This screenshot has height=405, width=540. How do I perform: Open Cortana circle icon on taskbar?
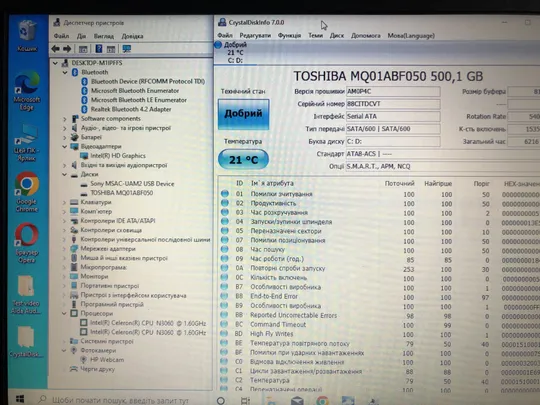click(221, 401)
